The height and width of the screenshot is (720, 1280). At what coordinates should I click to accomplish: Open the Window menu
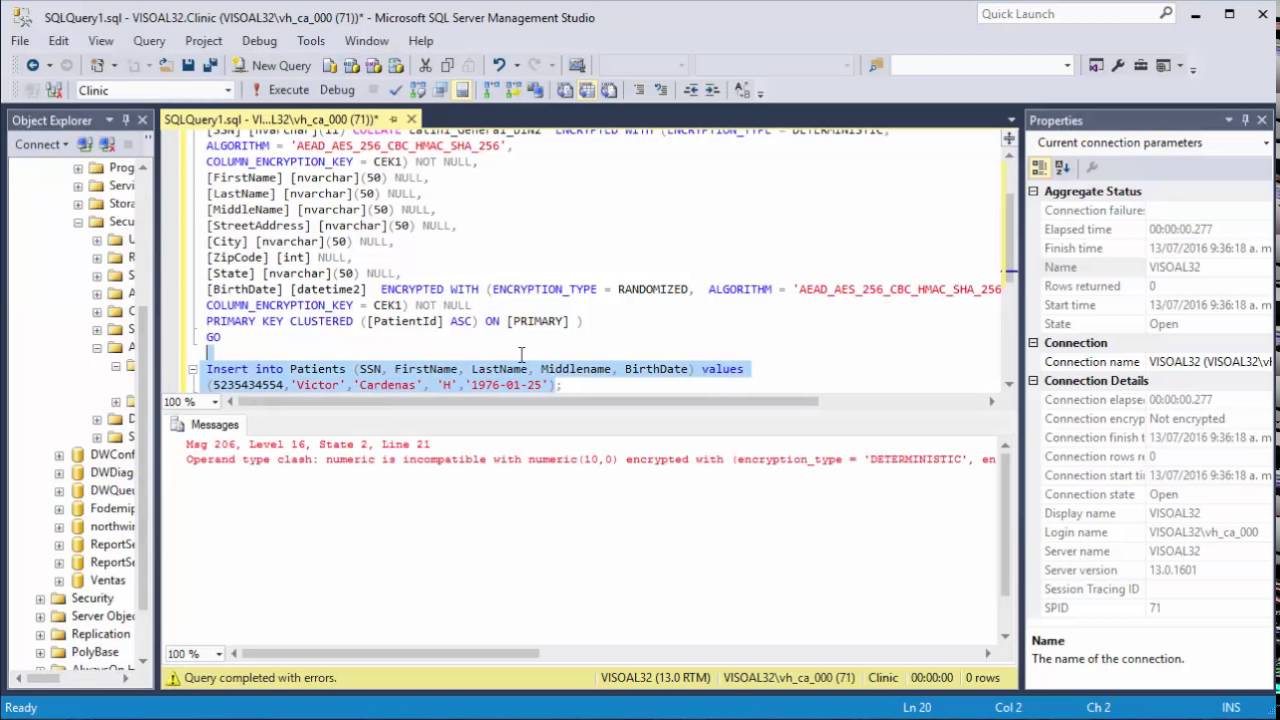point(367,41)
